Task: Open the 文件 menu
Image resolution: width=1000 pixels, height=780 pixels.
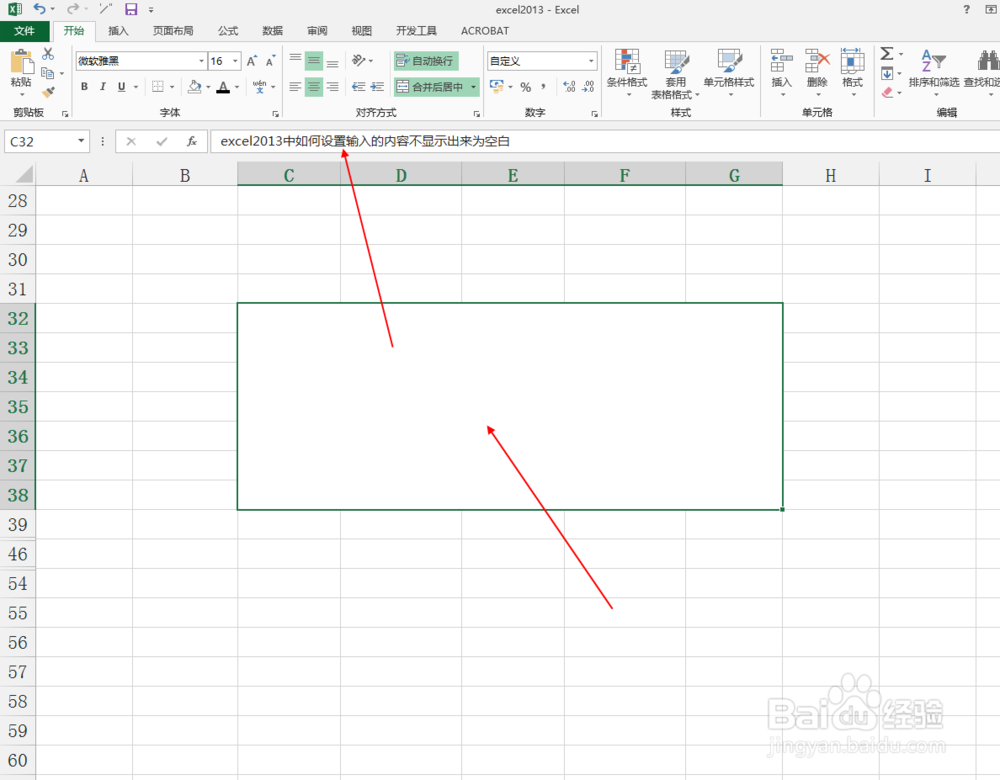Action: (x=26, y=31)
